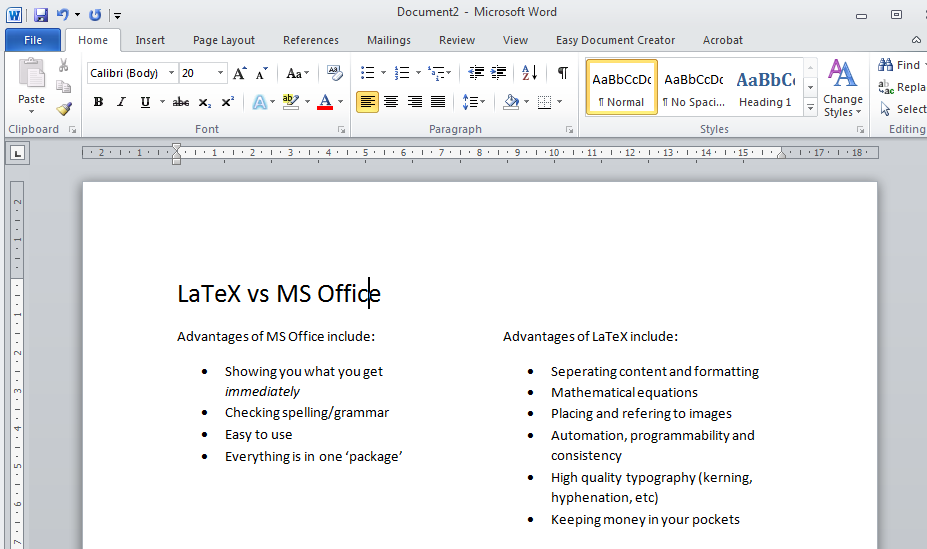Center-align the paragraph text
Image resolution: width=927 pixels, height=549 pixels.
[x=391, y=102]
